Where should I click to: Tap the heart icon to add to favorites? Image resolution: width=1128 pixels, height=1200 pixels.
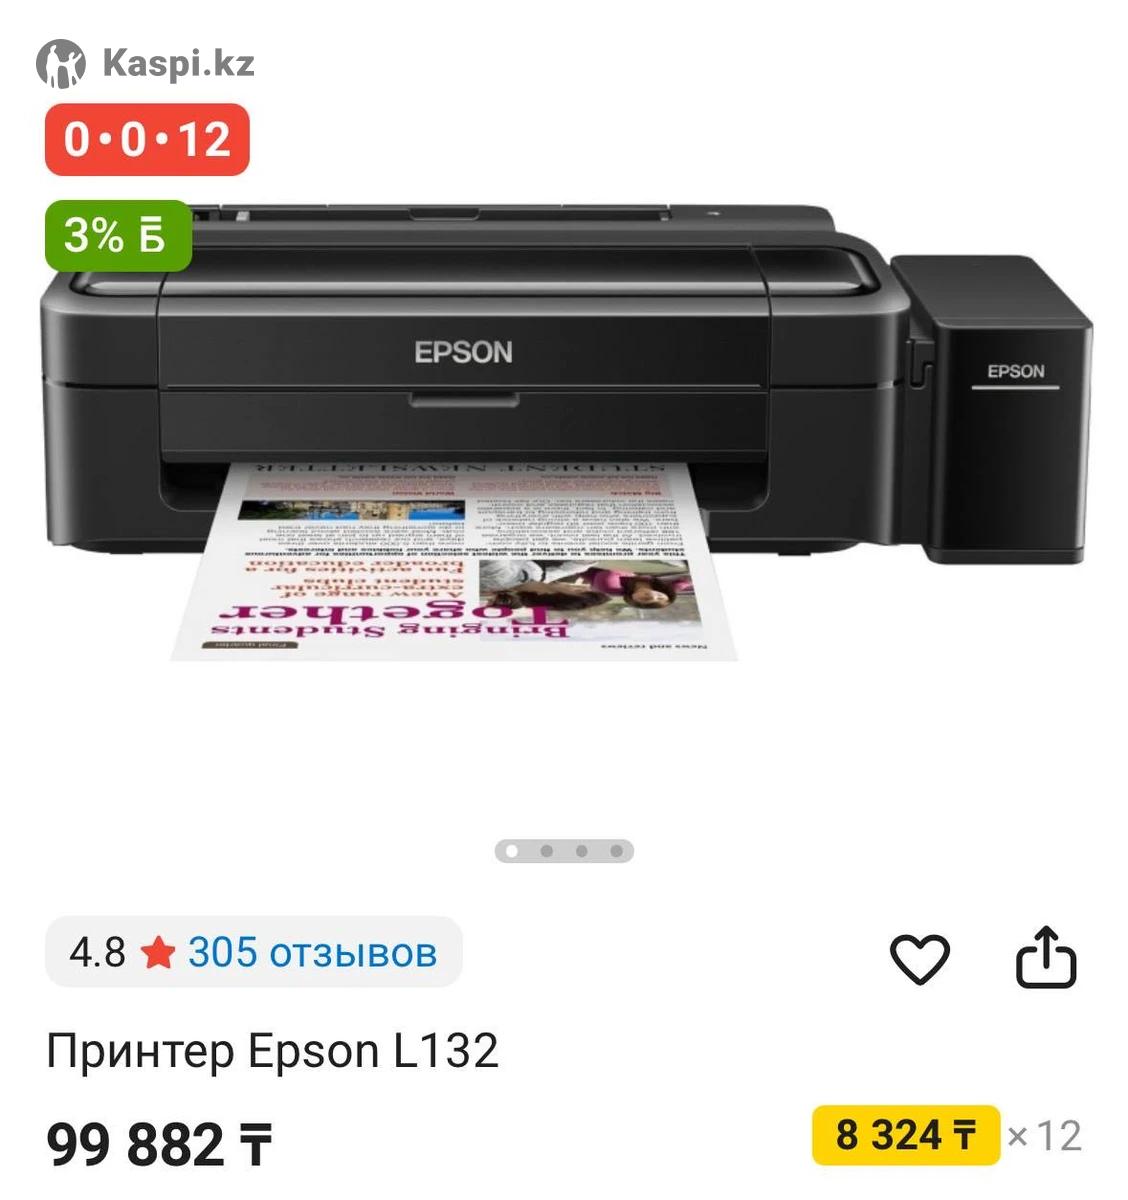[x=919, y=958]
